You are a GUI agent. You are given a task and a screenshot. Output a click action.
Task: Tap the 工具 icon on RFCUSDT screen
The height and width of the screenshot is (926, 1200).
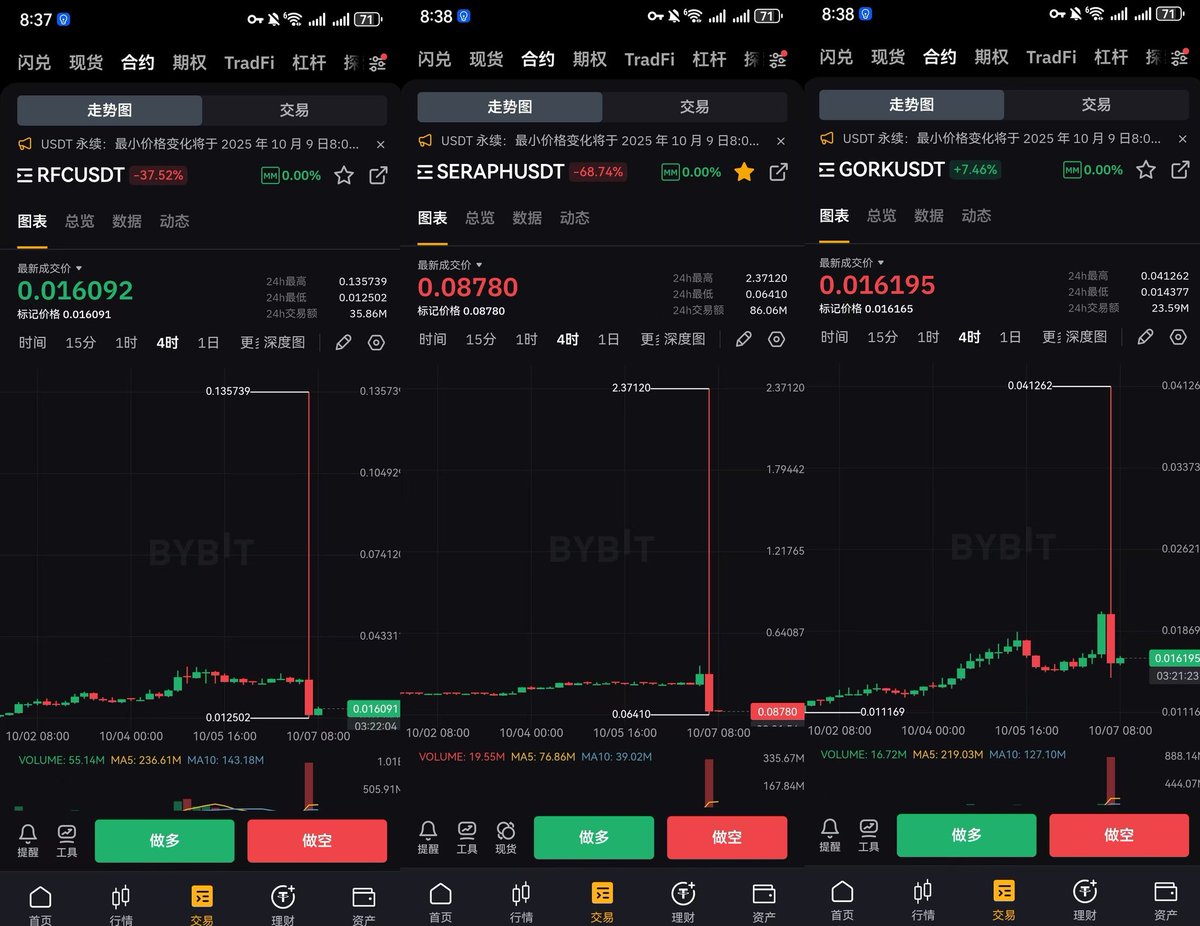point(67,841)
